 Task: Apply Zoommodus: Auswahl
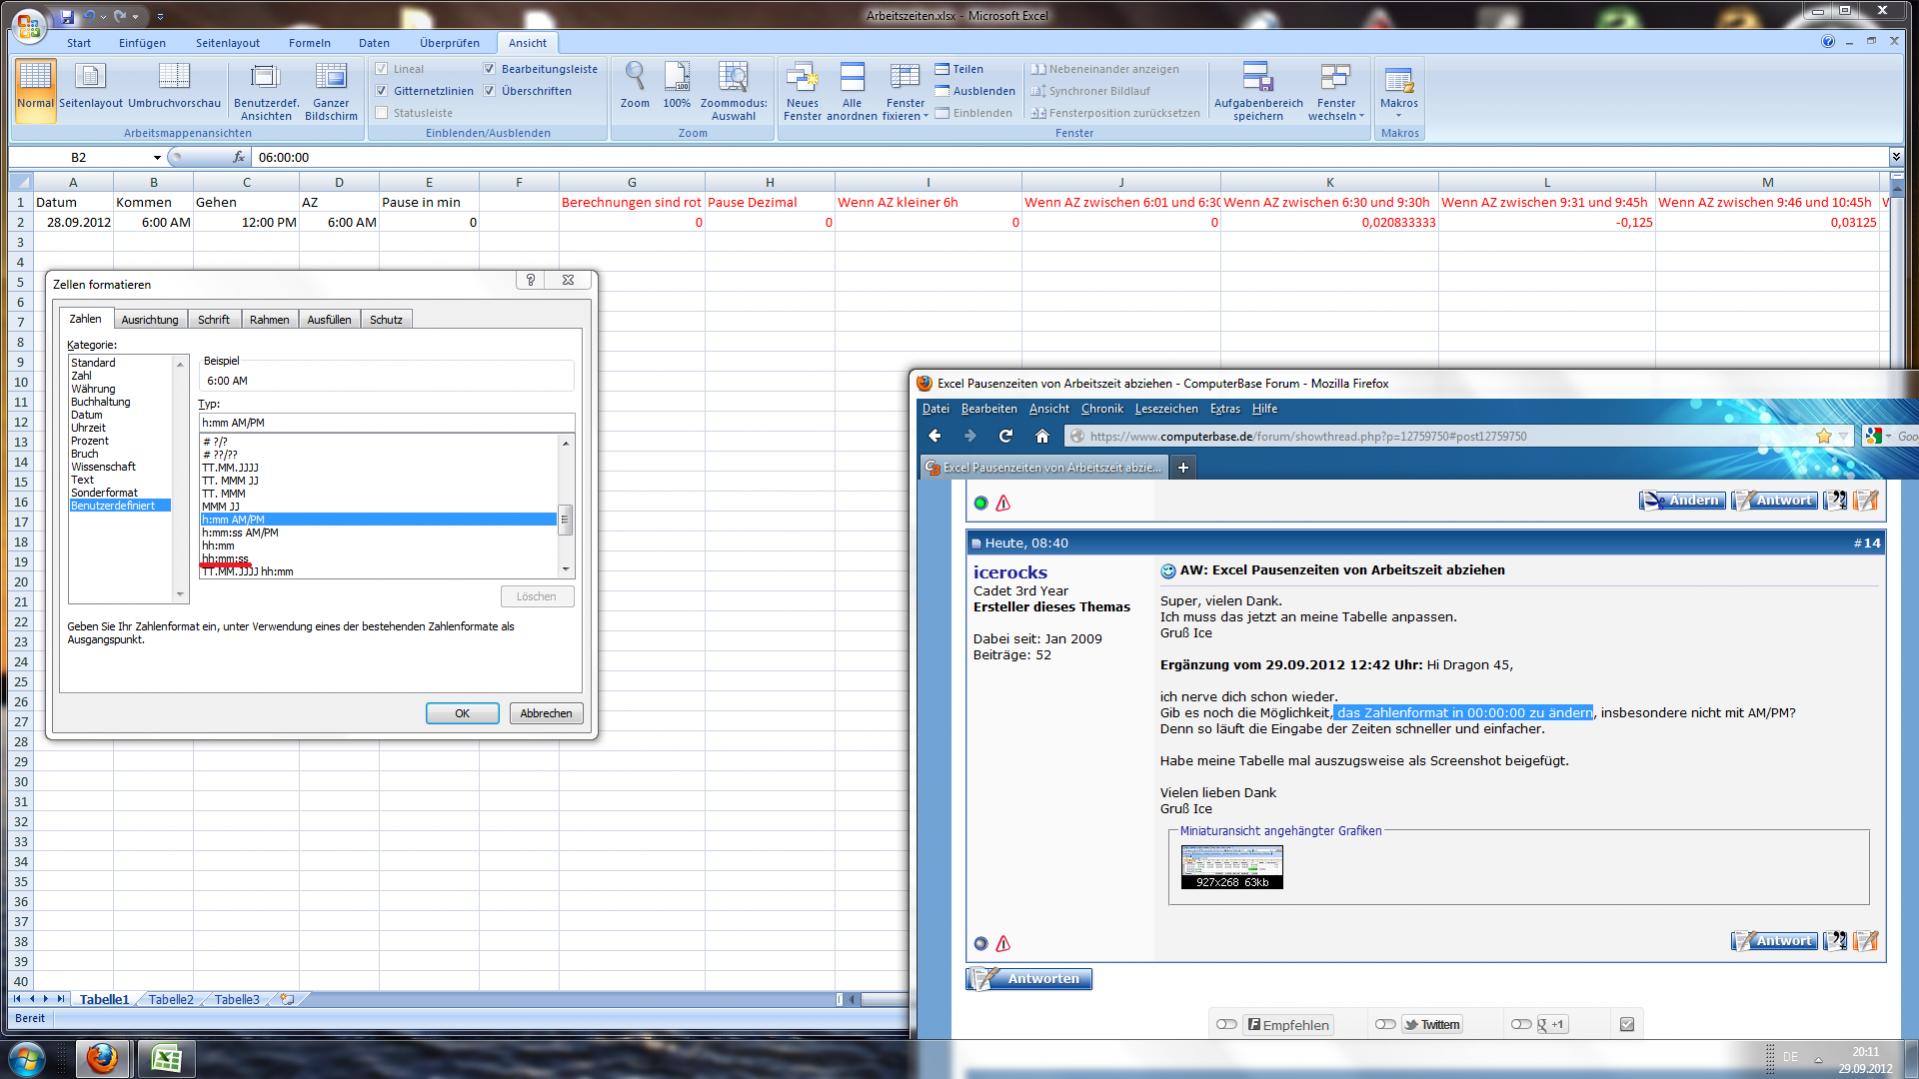(x=733, y=90)
